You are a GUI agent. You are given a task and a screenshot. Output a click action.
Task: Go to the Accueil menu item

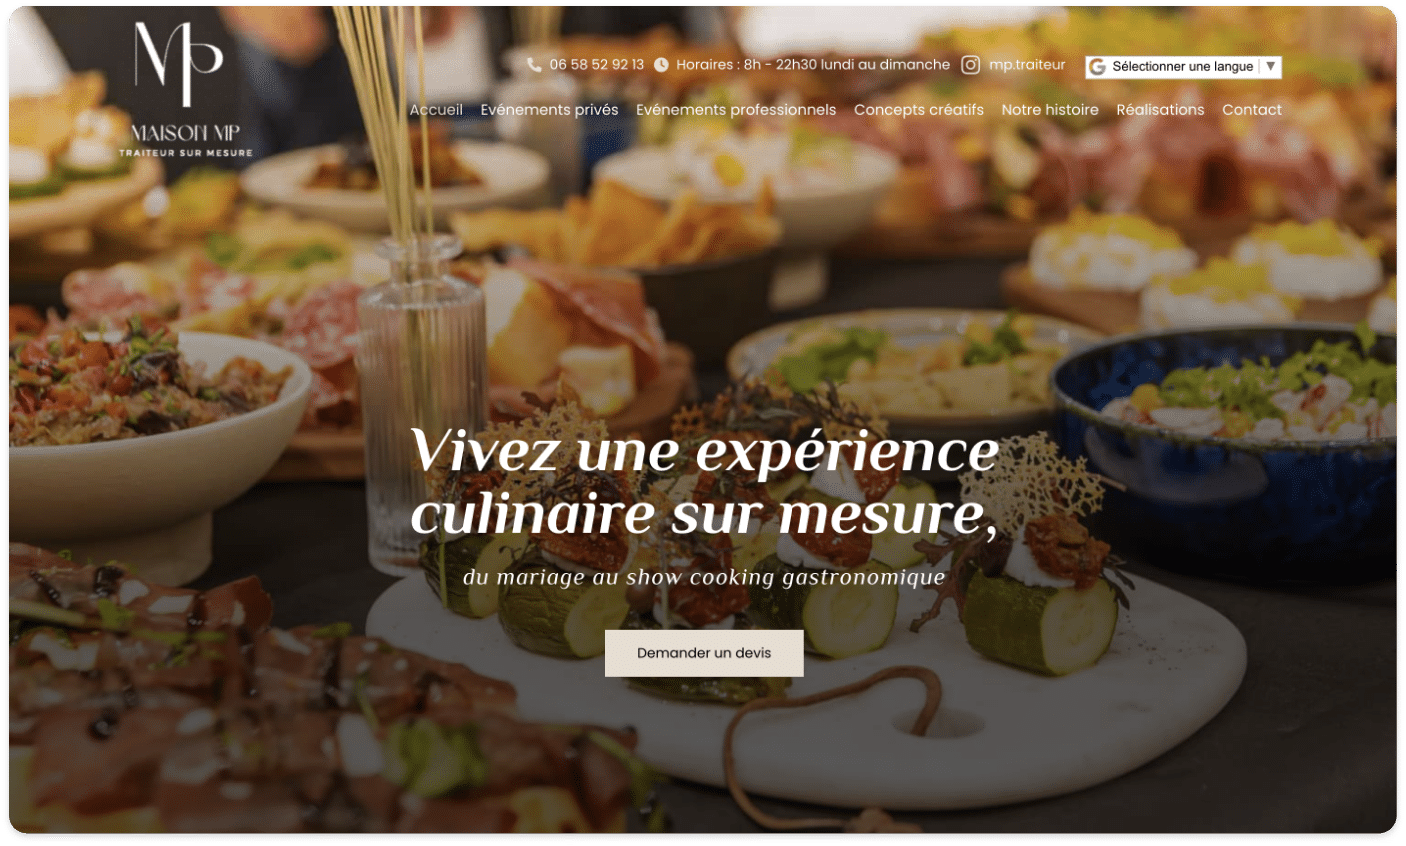pos(436,110)
